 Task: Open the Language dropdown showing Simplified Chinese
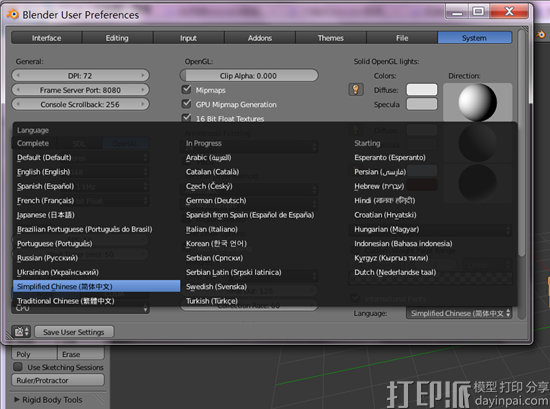(x=459, y=313)
